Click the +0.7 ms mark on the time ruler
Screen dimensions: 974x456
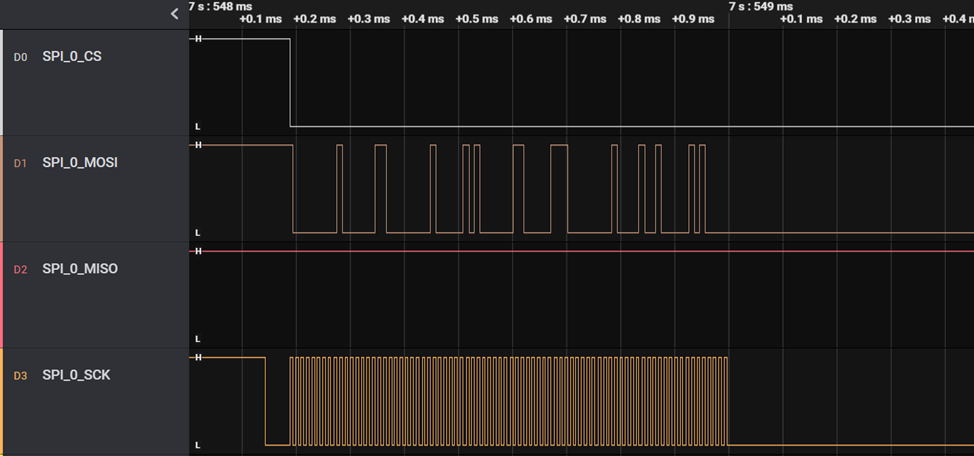tap(585, 19)
